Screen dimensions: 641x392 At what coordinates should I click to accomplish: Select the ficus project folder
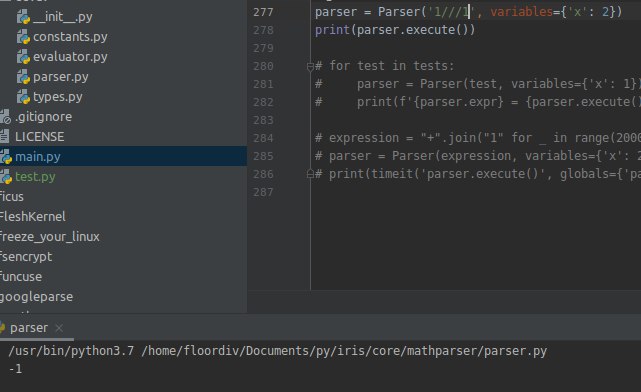(x=11, y=197)
